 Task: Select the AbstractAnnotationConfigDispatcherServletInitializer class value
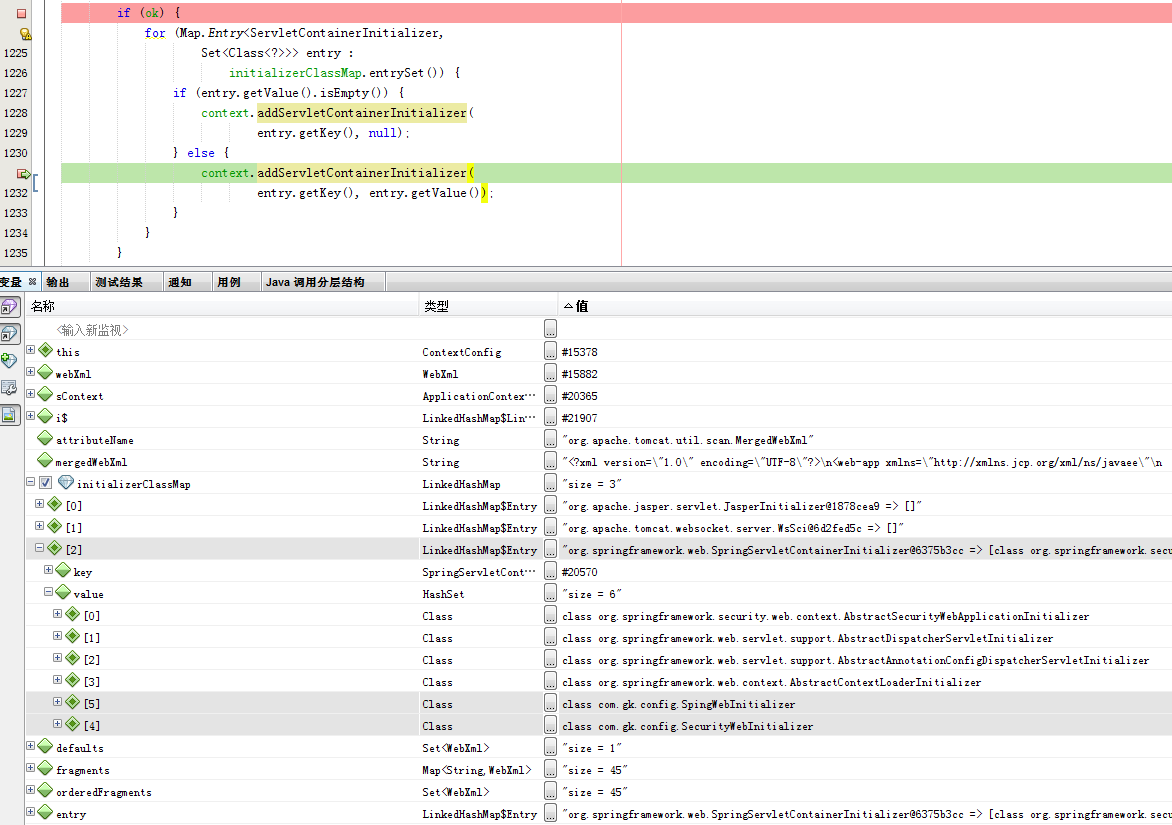pyautogui.click(x=855, y=661)
